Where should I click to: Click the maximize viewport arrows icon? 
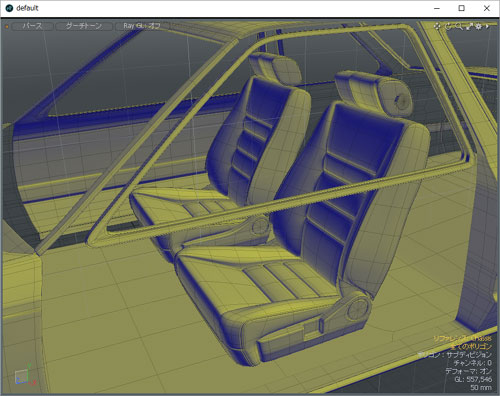click(x=469, y=26)
